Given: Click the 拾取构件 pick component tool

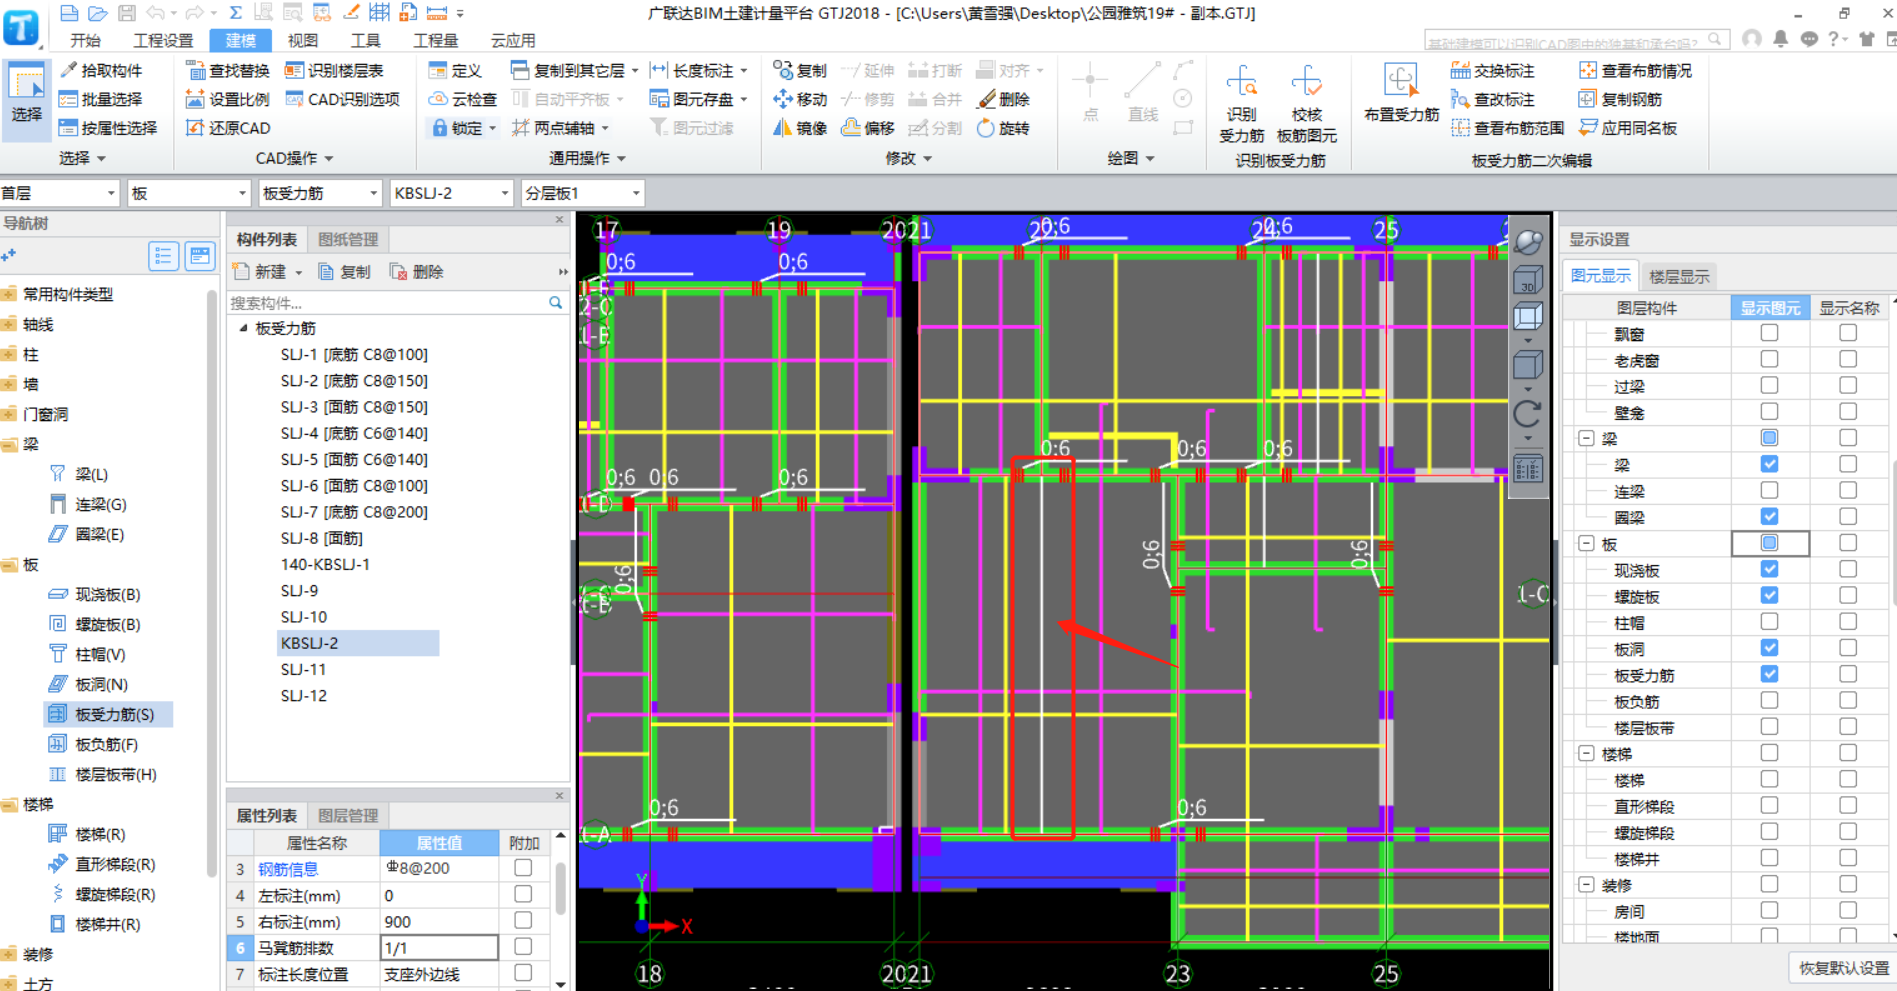Looking at the screenshot, I should (101, 70).
